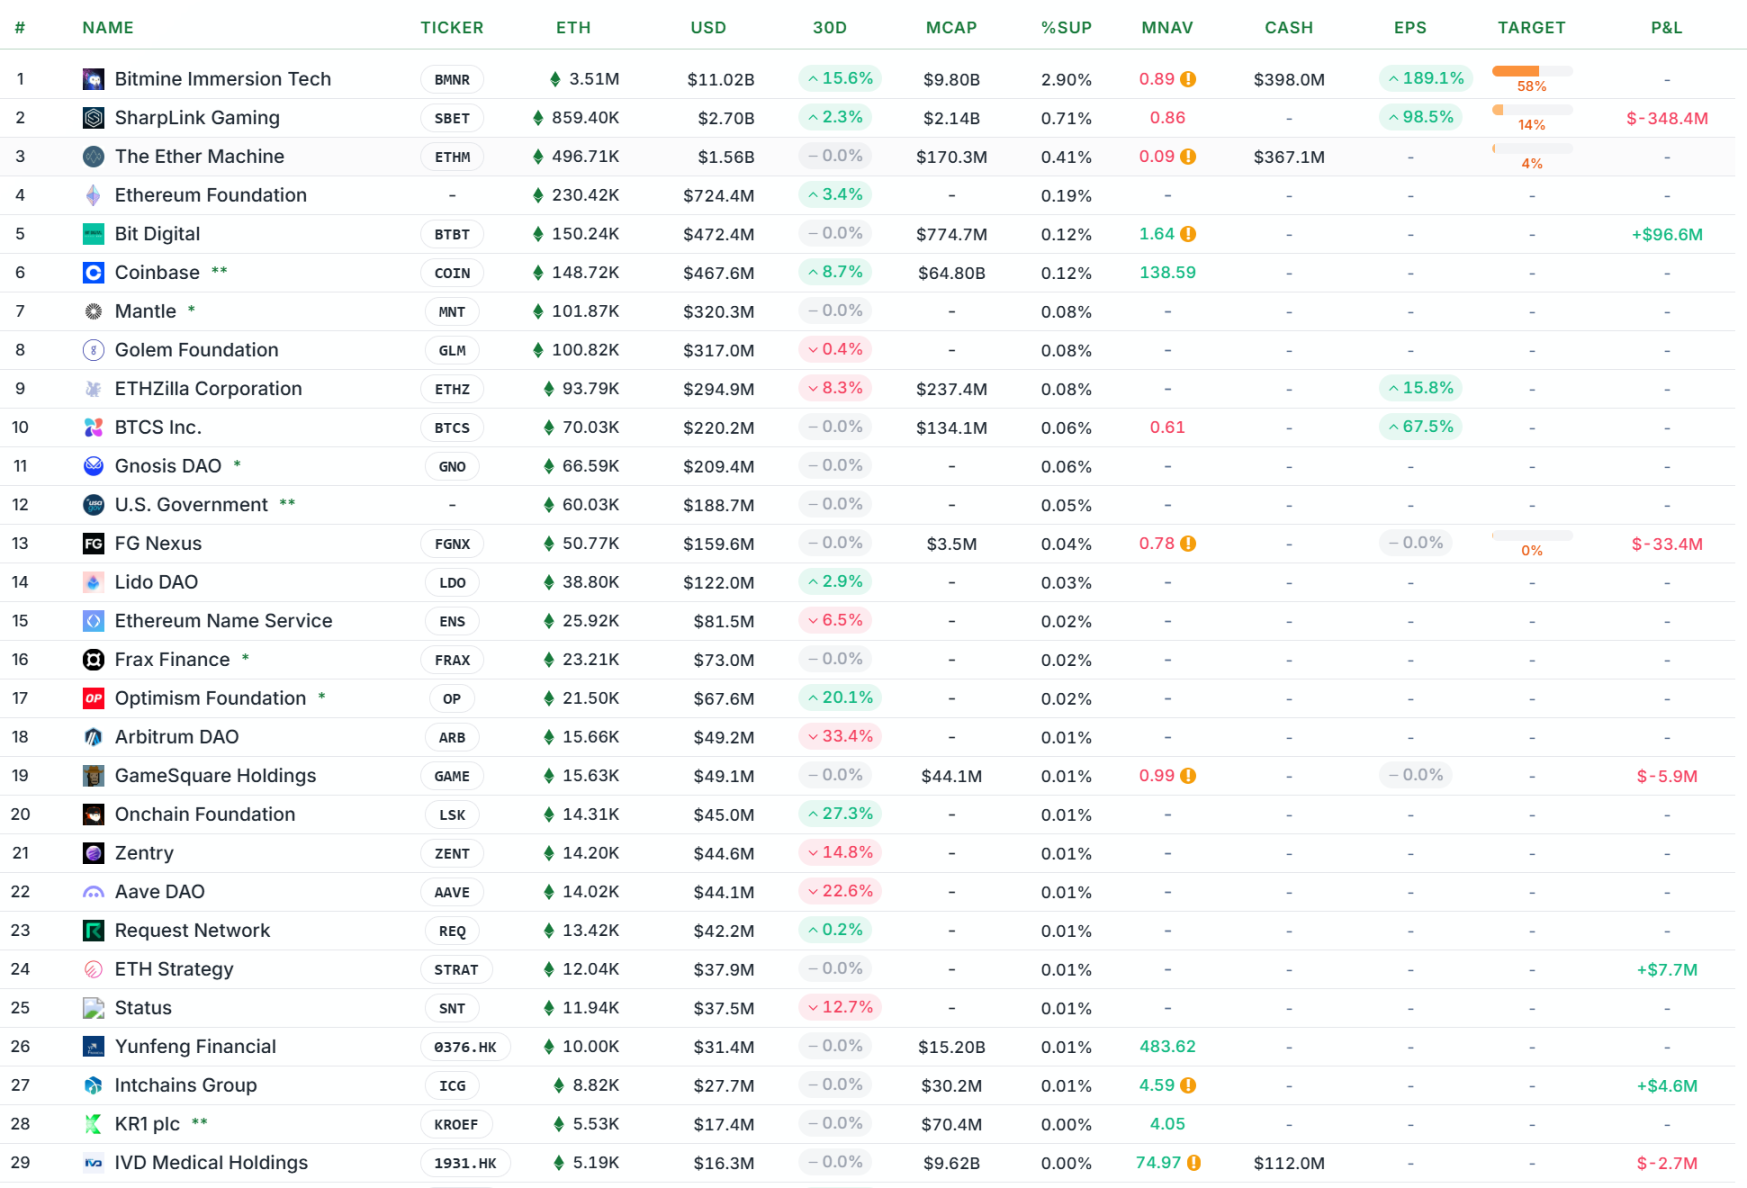Click the Arbitrum DAO logo
Screen dimensions: 1747x1188
point(93,737)
